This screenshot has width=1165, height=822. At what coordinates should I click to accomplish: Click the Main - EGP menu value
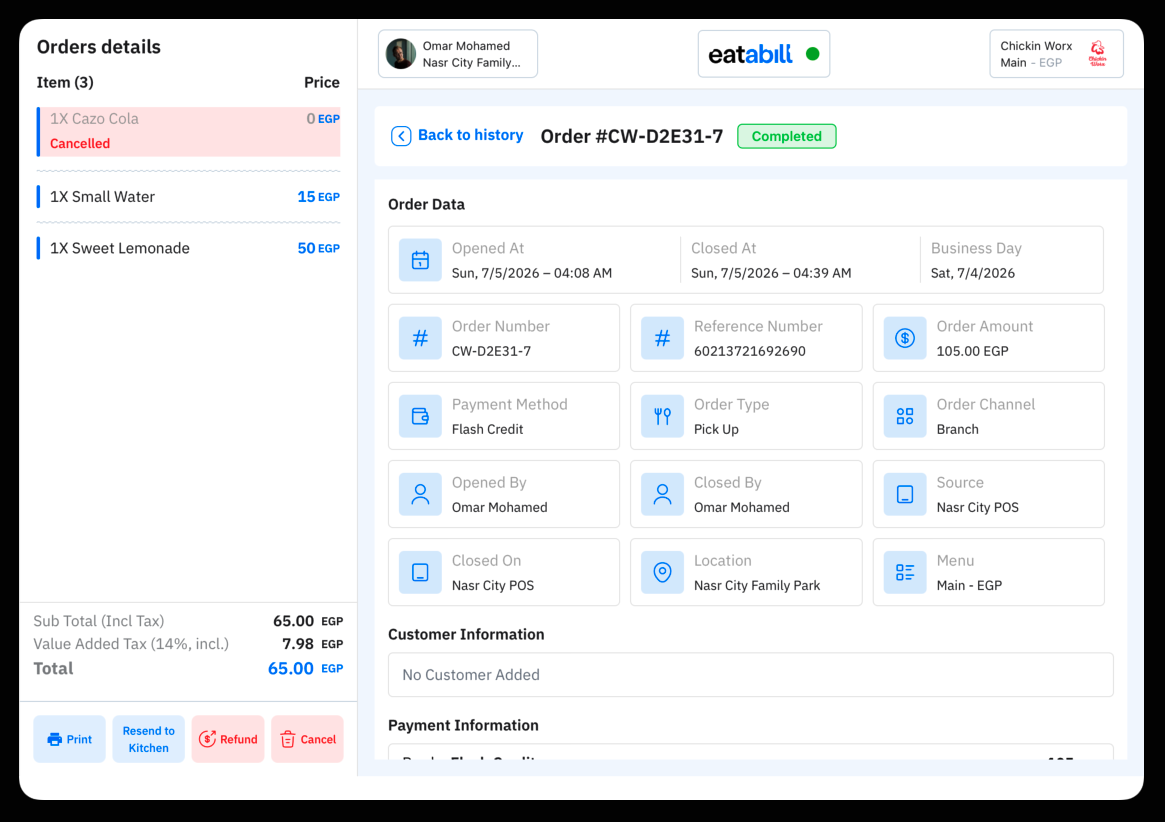[x=969, y=585]
